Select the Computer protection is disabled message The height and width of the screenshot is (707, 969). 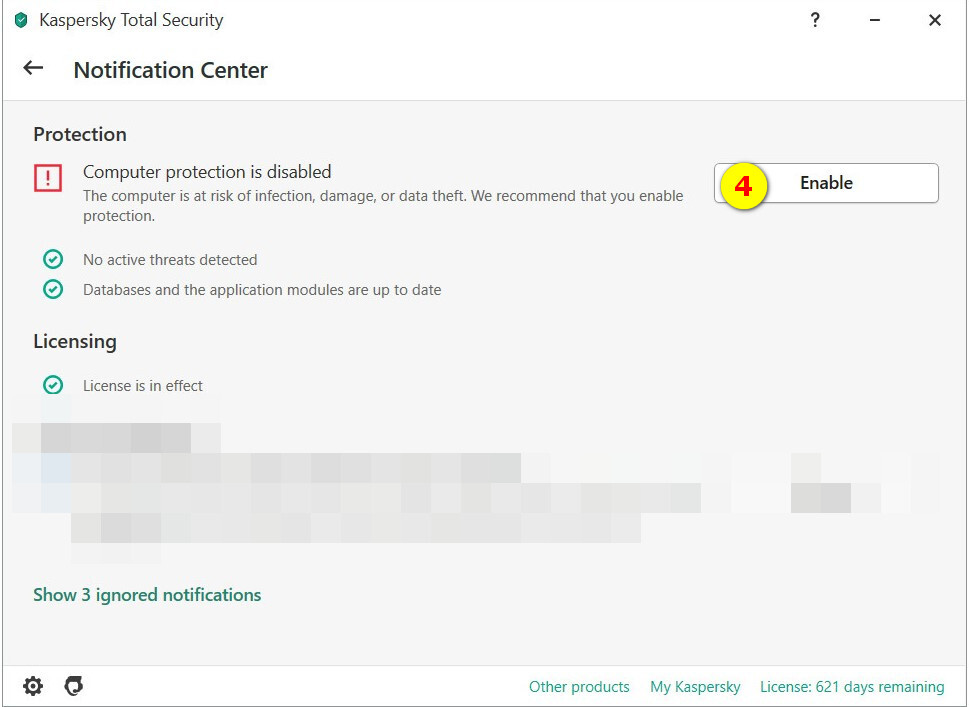click(207, 172)
